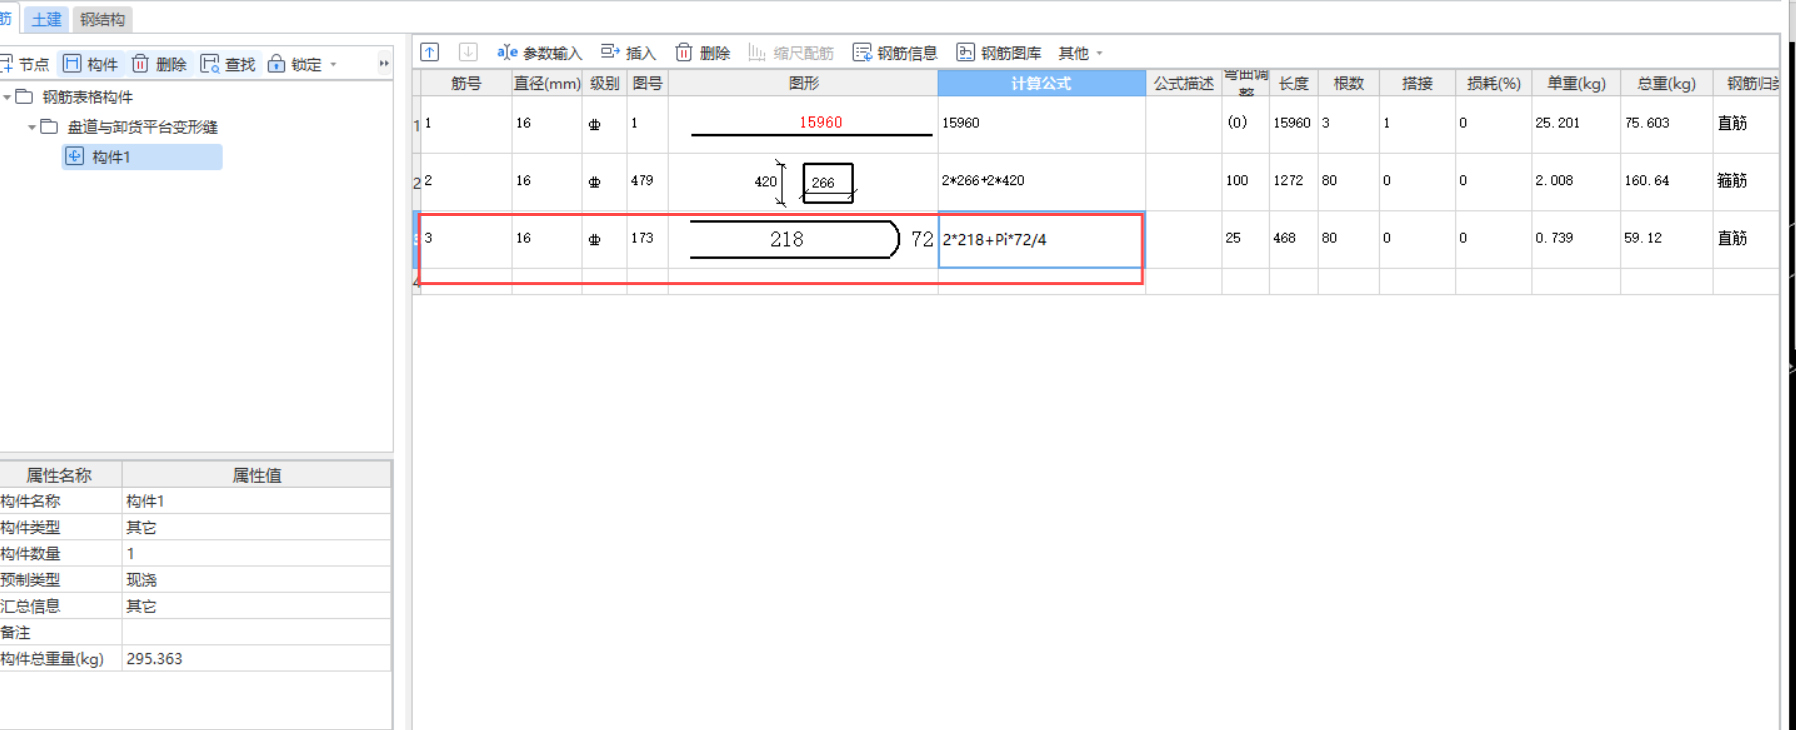
Task: Click the formula cell 2*266+2*420
Action: coord(1041,181)
